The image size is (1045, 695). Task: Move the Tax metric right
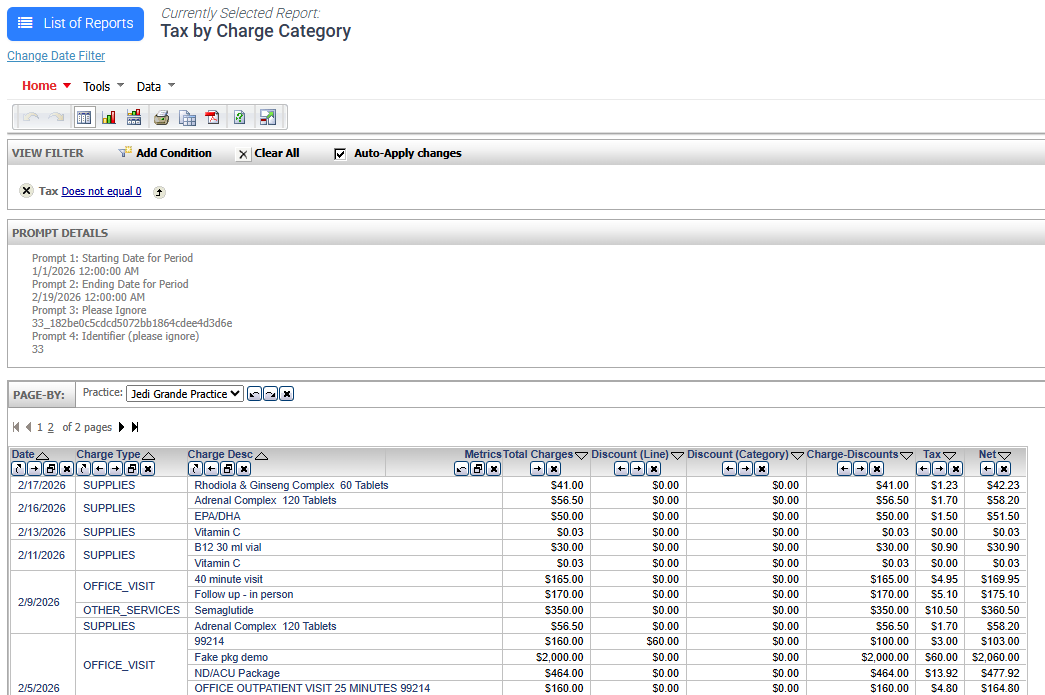point(939,468)
